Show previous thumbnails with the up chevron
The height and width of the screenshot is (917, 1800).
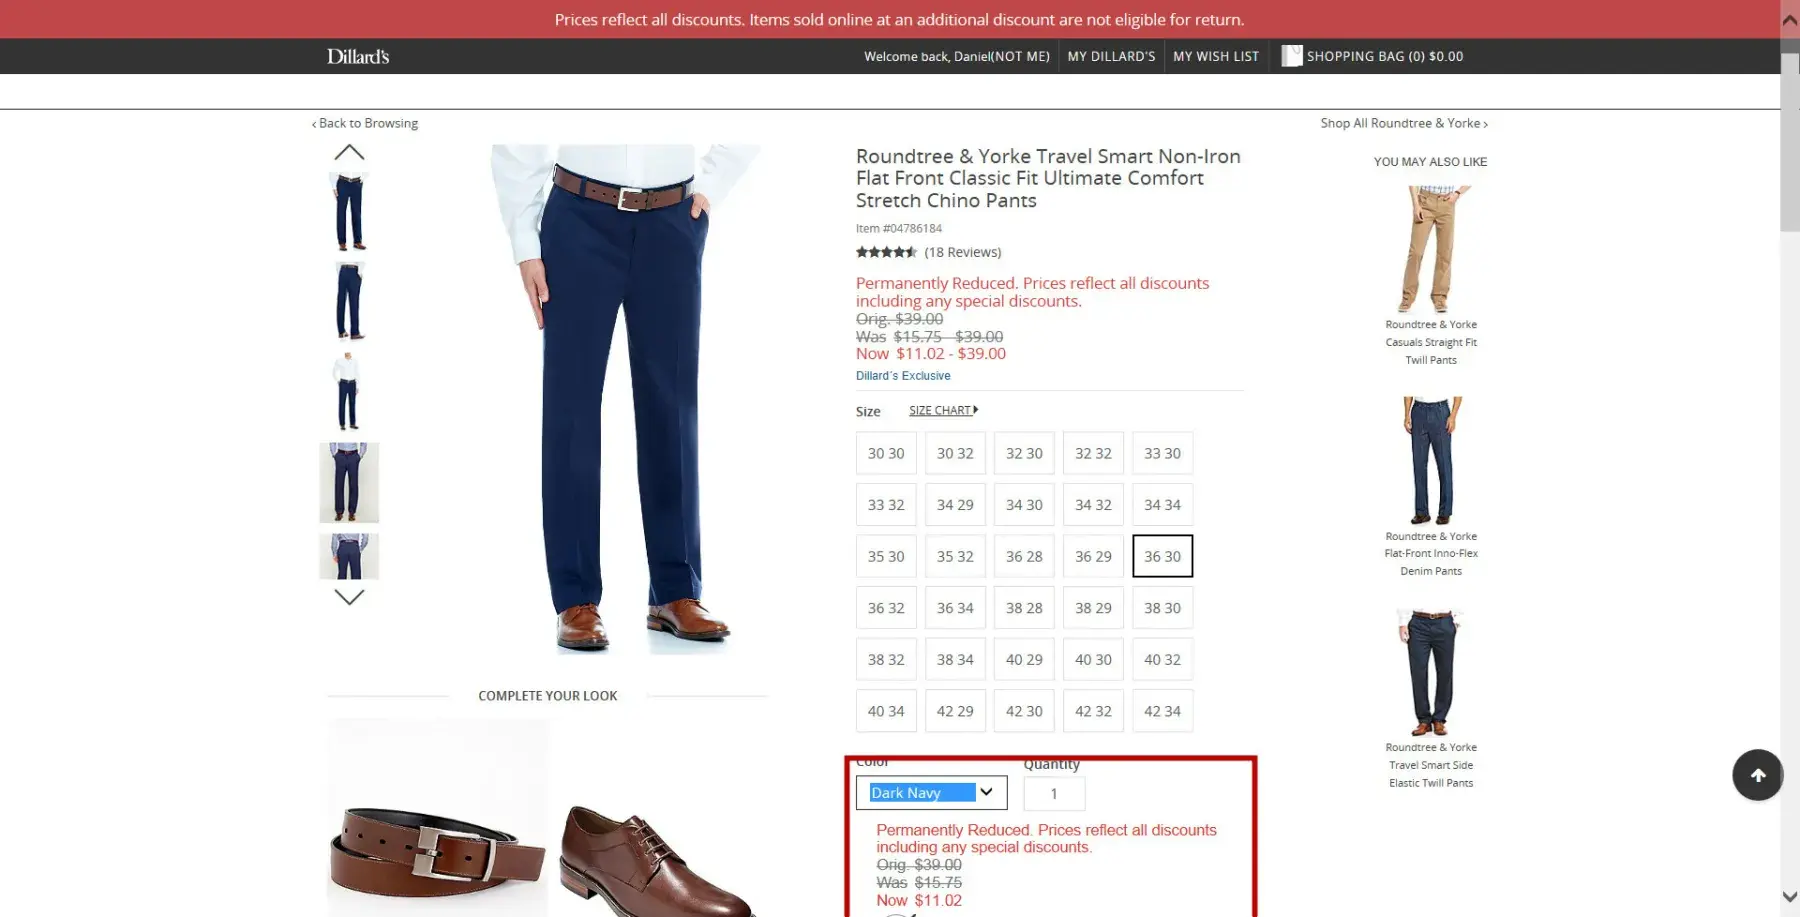pyautogui.click(x=349, y=153)
